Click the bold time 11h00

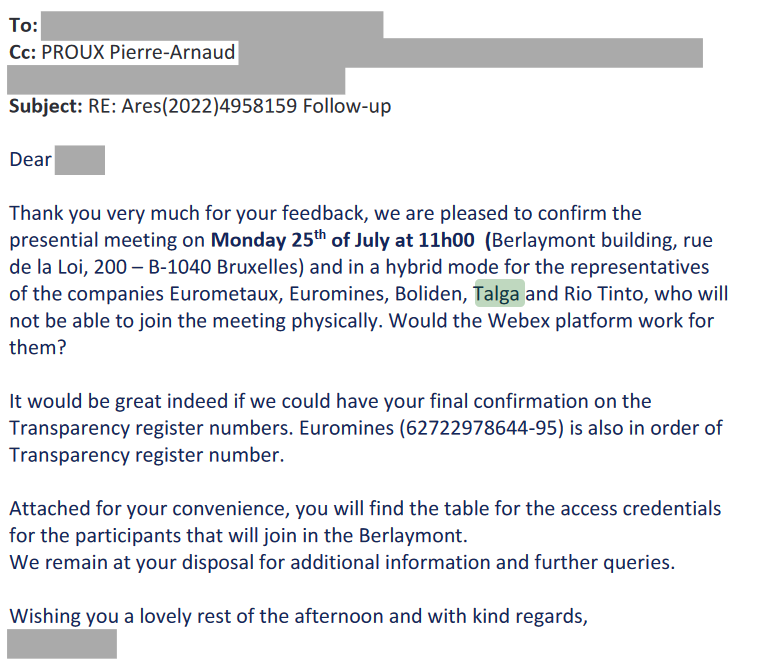tap(446, 240)
